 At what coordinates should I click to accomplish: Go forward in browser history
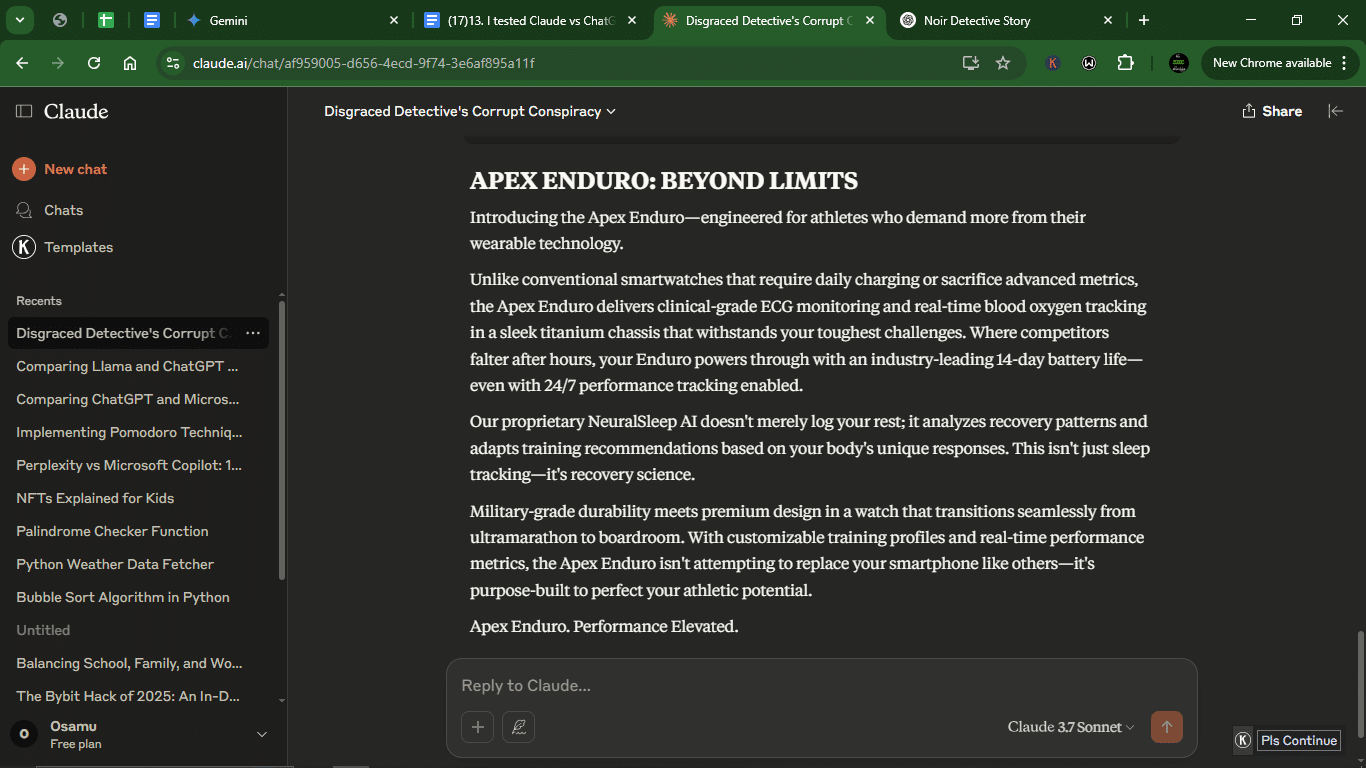click(x=58, y=63)
